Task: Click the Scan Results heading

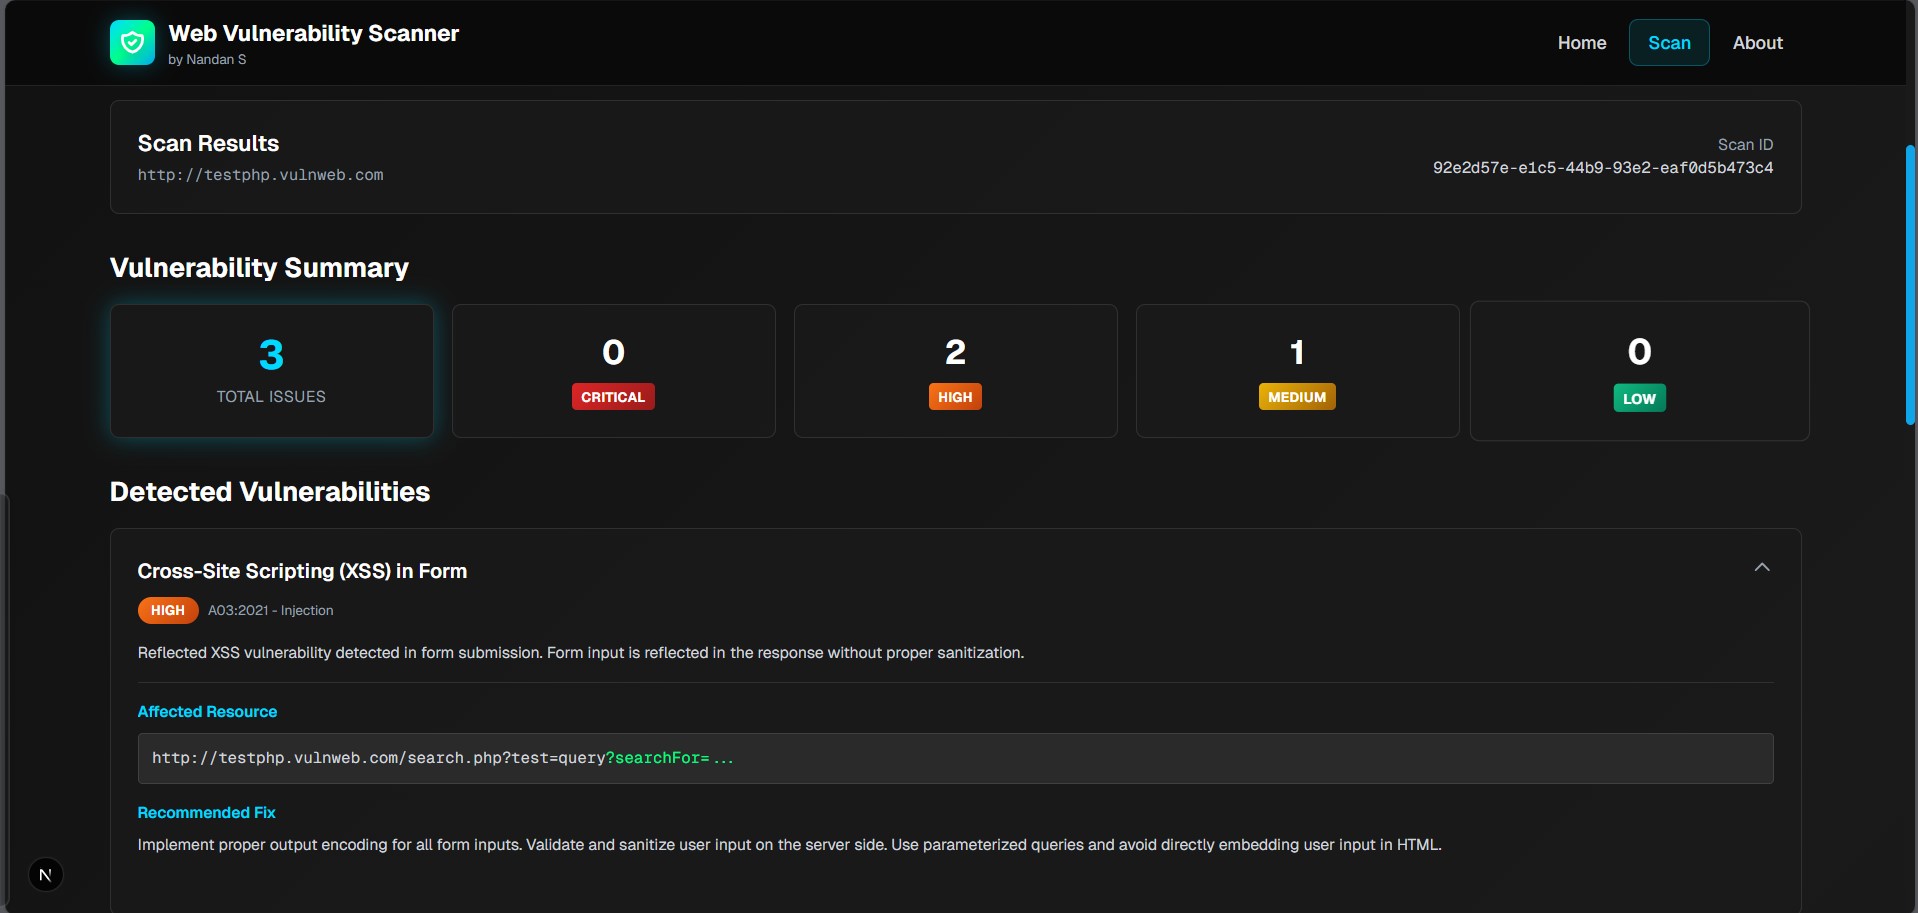Action: [x=209, y=143]
